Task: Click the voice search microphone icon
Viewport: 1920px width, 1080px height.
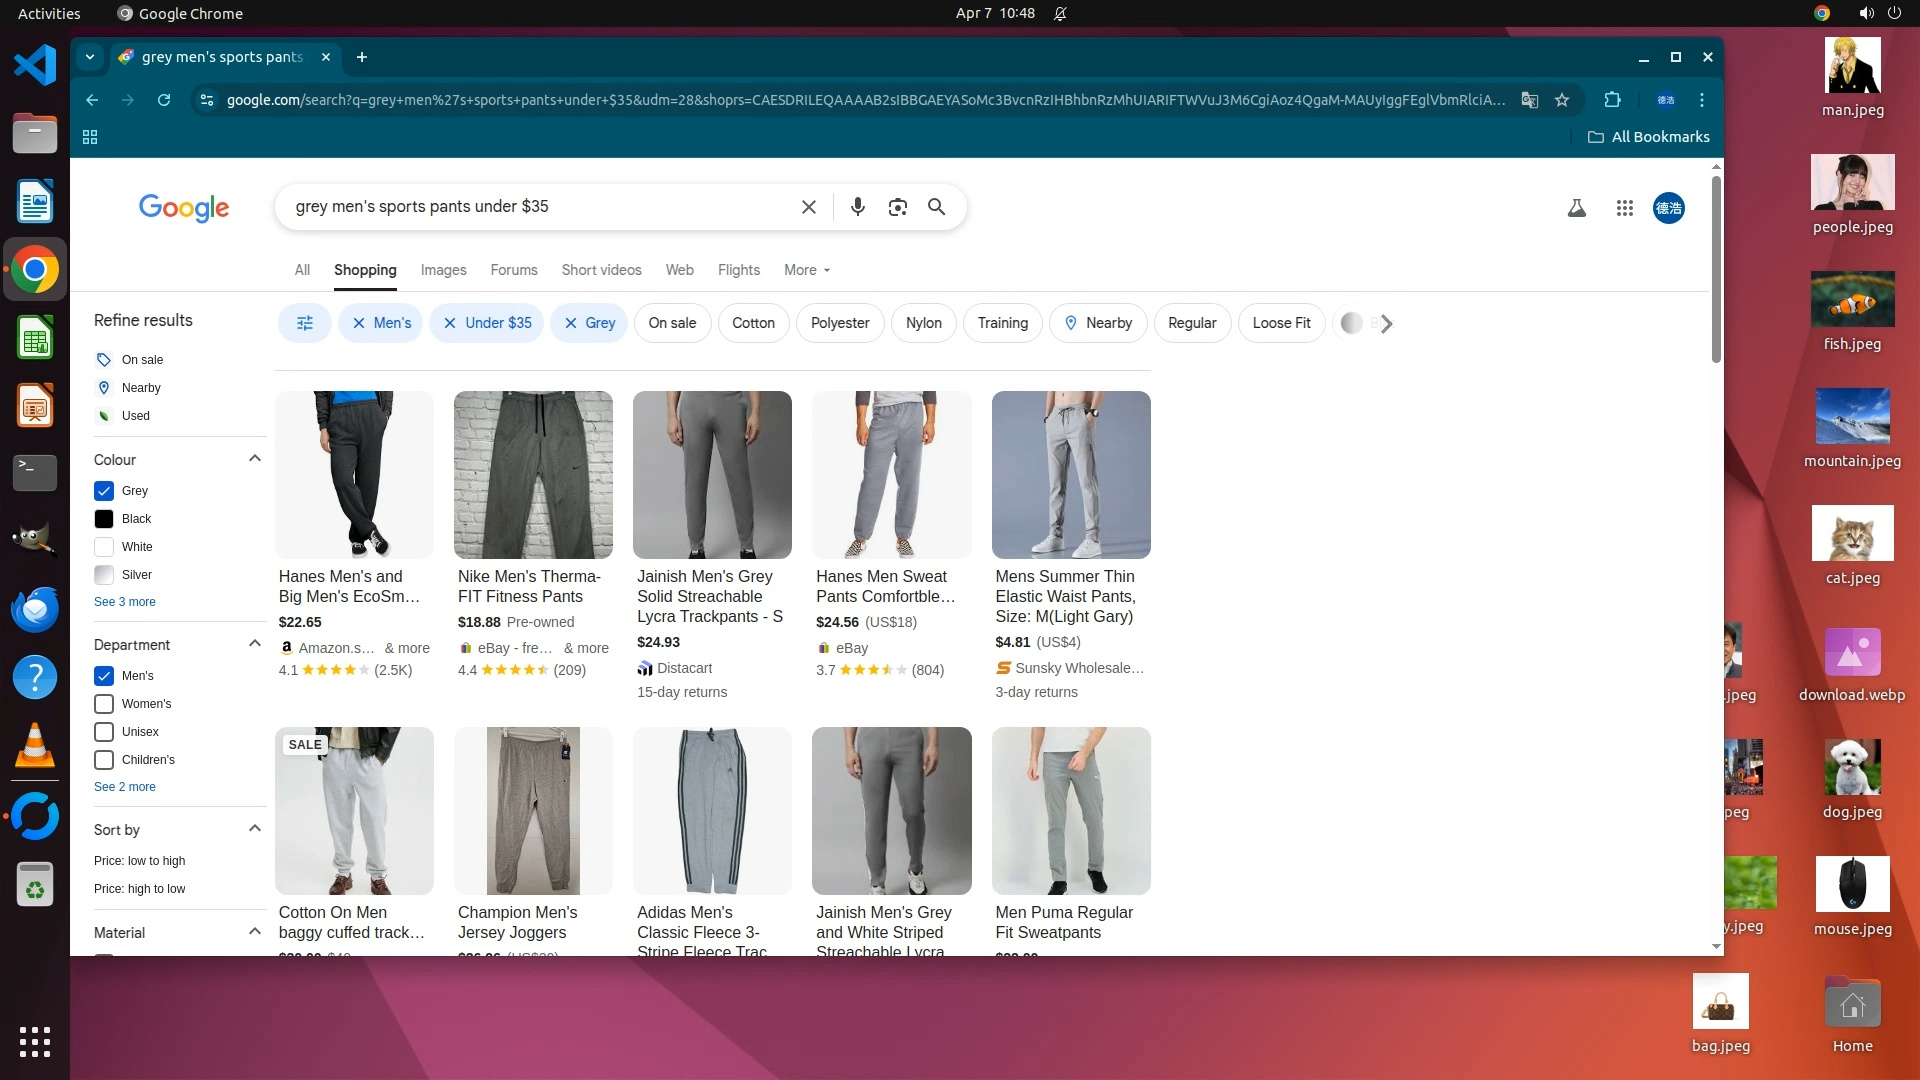Action: tap(857, 207)
